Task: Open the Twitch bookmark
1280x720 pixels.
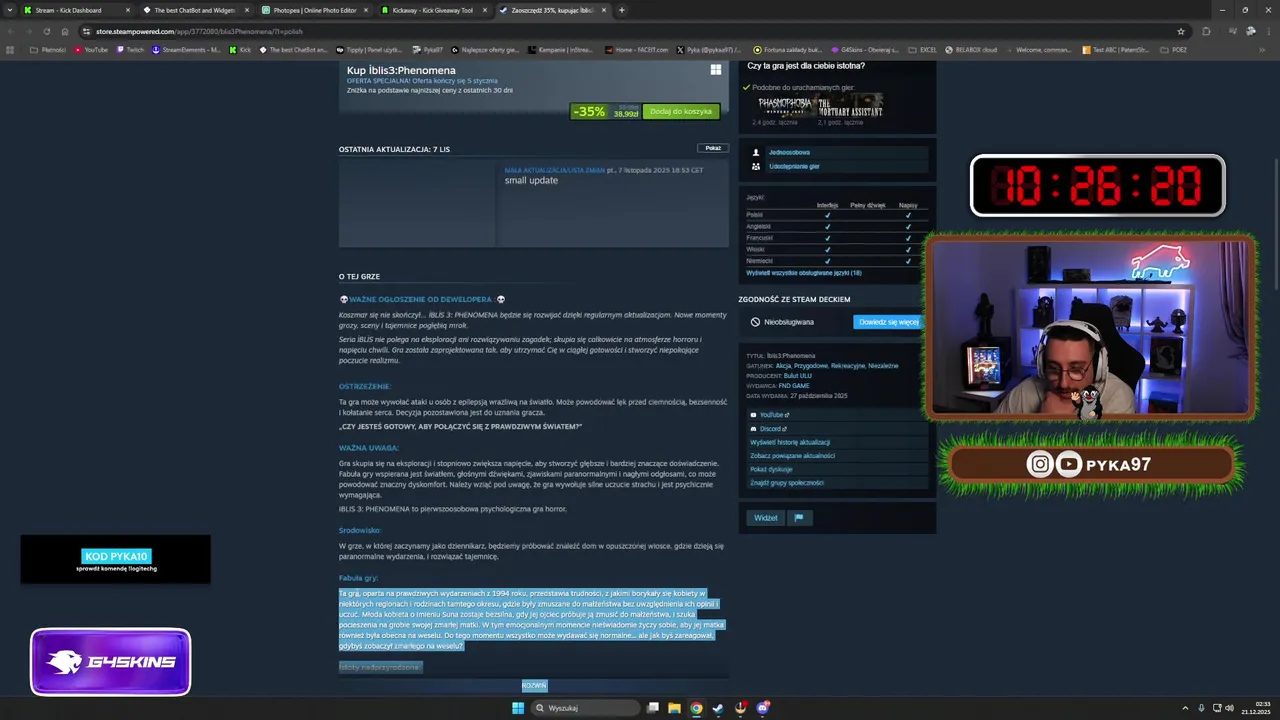Action: pyautogui.click(x=129, y=50)
